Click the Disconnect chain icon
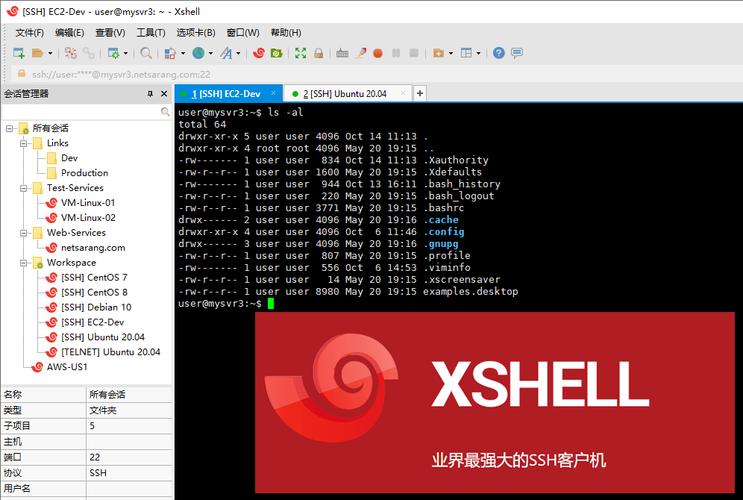Screen dimensions: 743x500 89,53
